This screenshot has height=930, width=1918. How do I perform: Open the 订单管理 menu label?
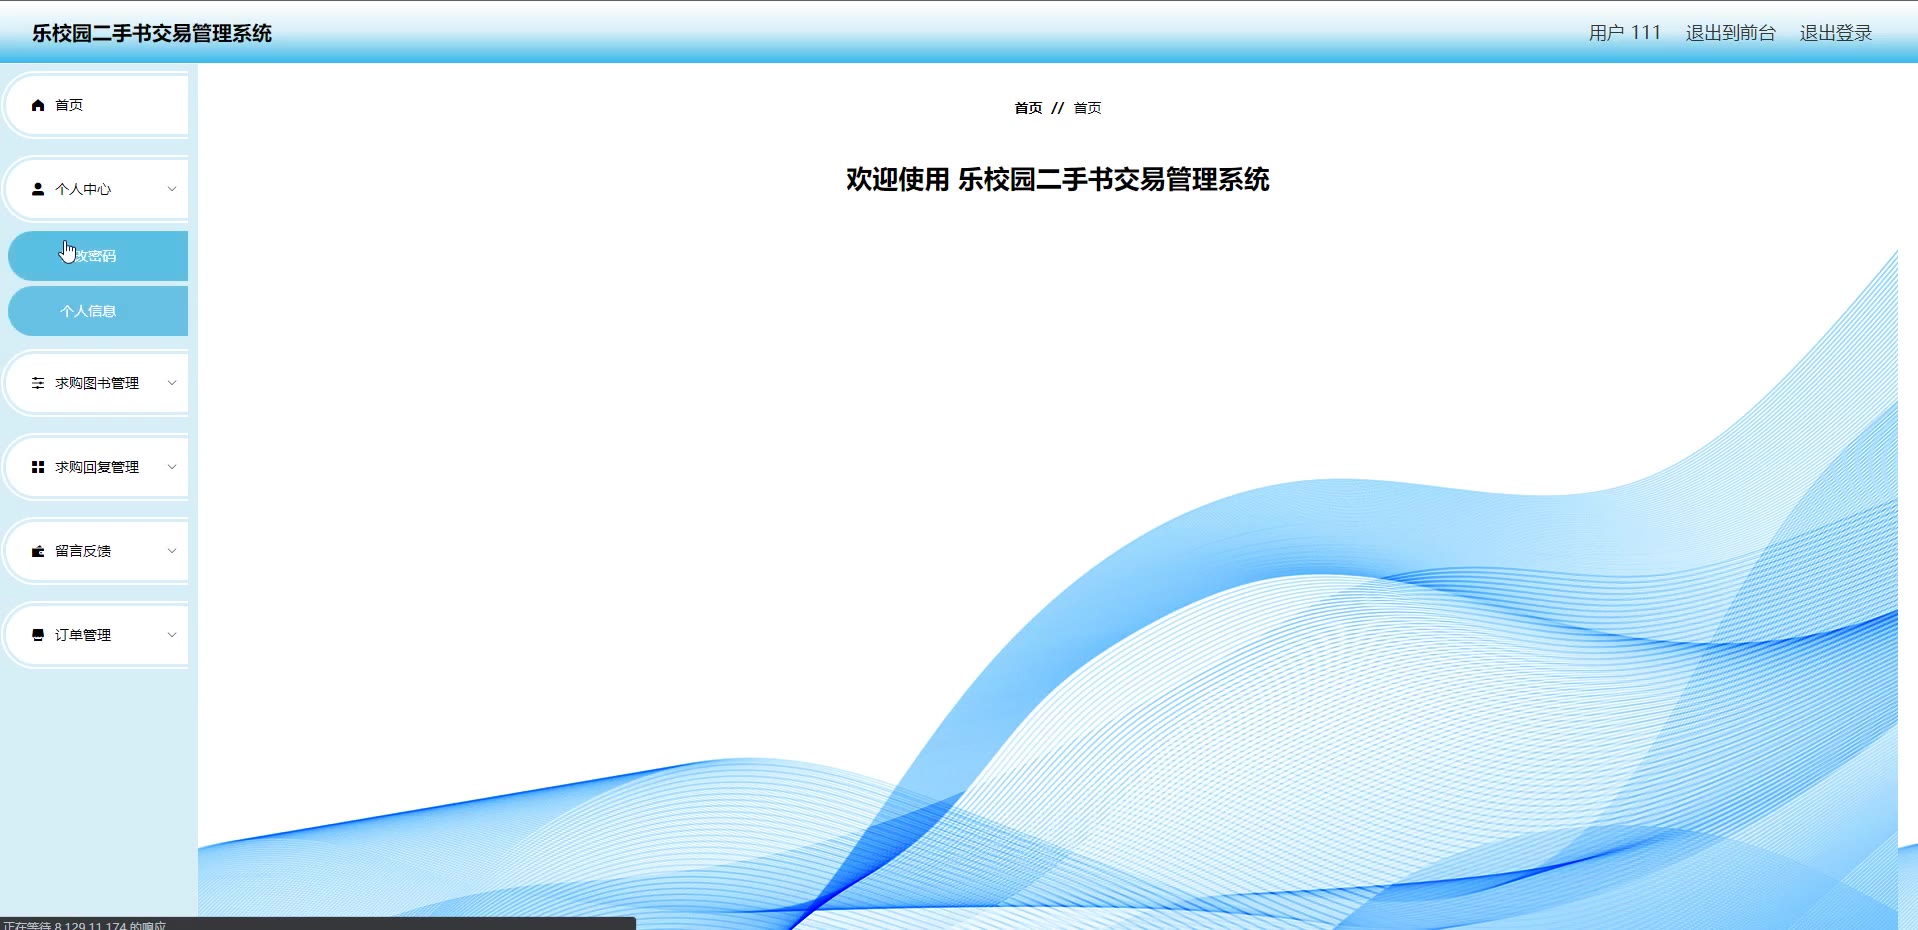point(83,635)
